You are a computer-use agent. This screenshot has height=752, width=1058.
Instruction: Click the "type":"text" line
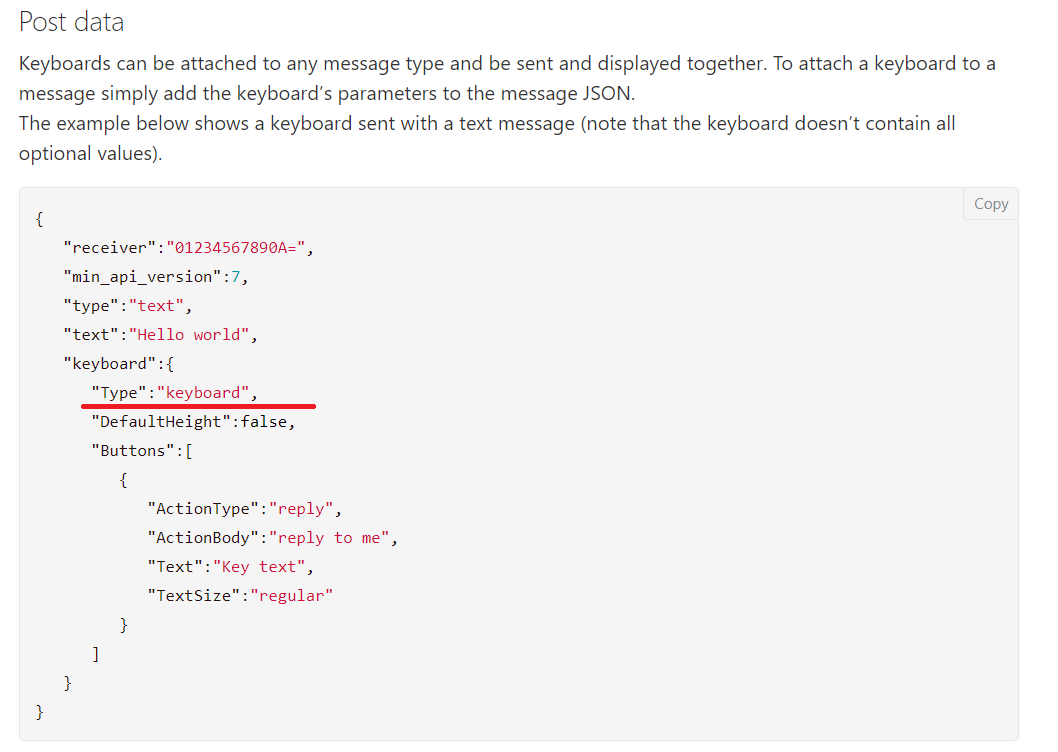click(128, 306)
